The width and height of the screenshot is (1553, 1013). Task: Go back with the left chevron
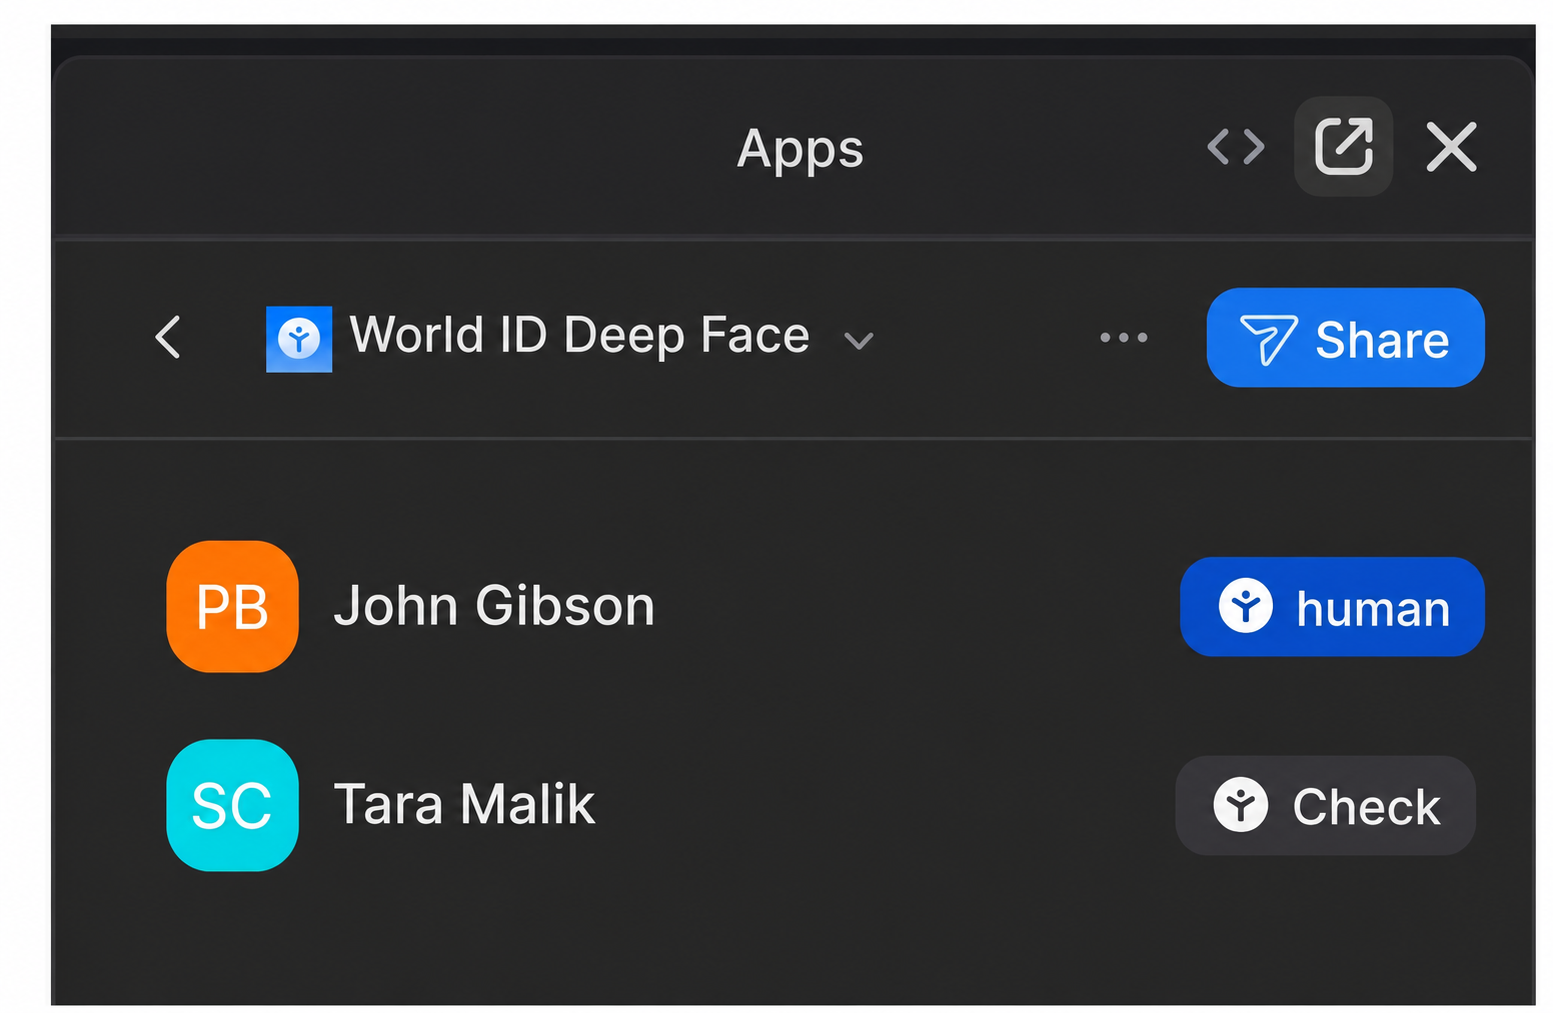(168, 337)
